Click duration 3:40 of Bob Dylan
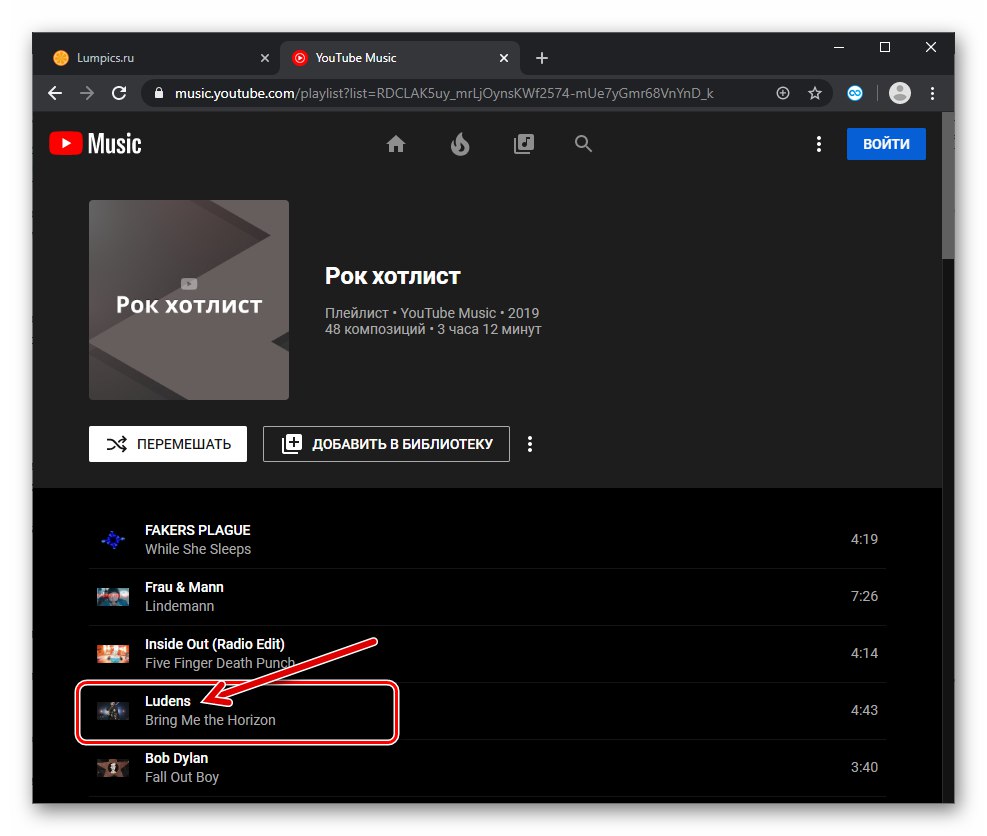 tap(864, 767)
